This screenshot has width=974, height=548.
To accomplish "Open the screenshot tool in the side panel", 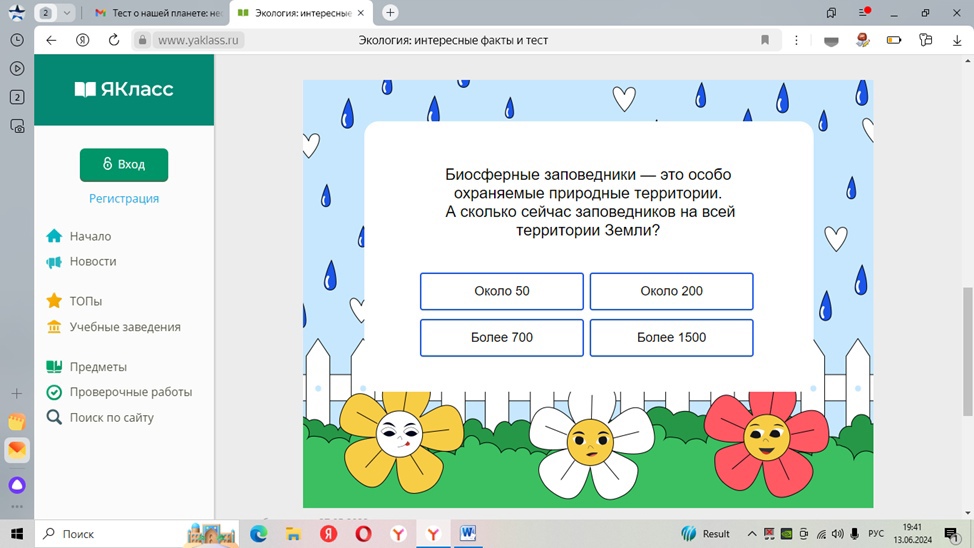I will [17, 126].
